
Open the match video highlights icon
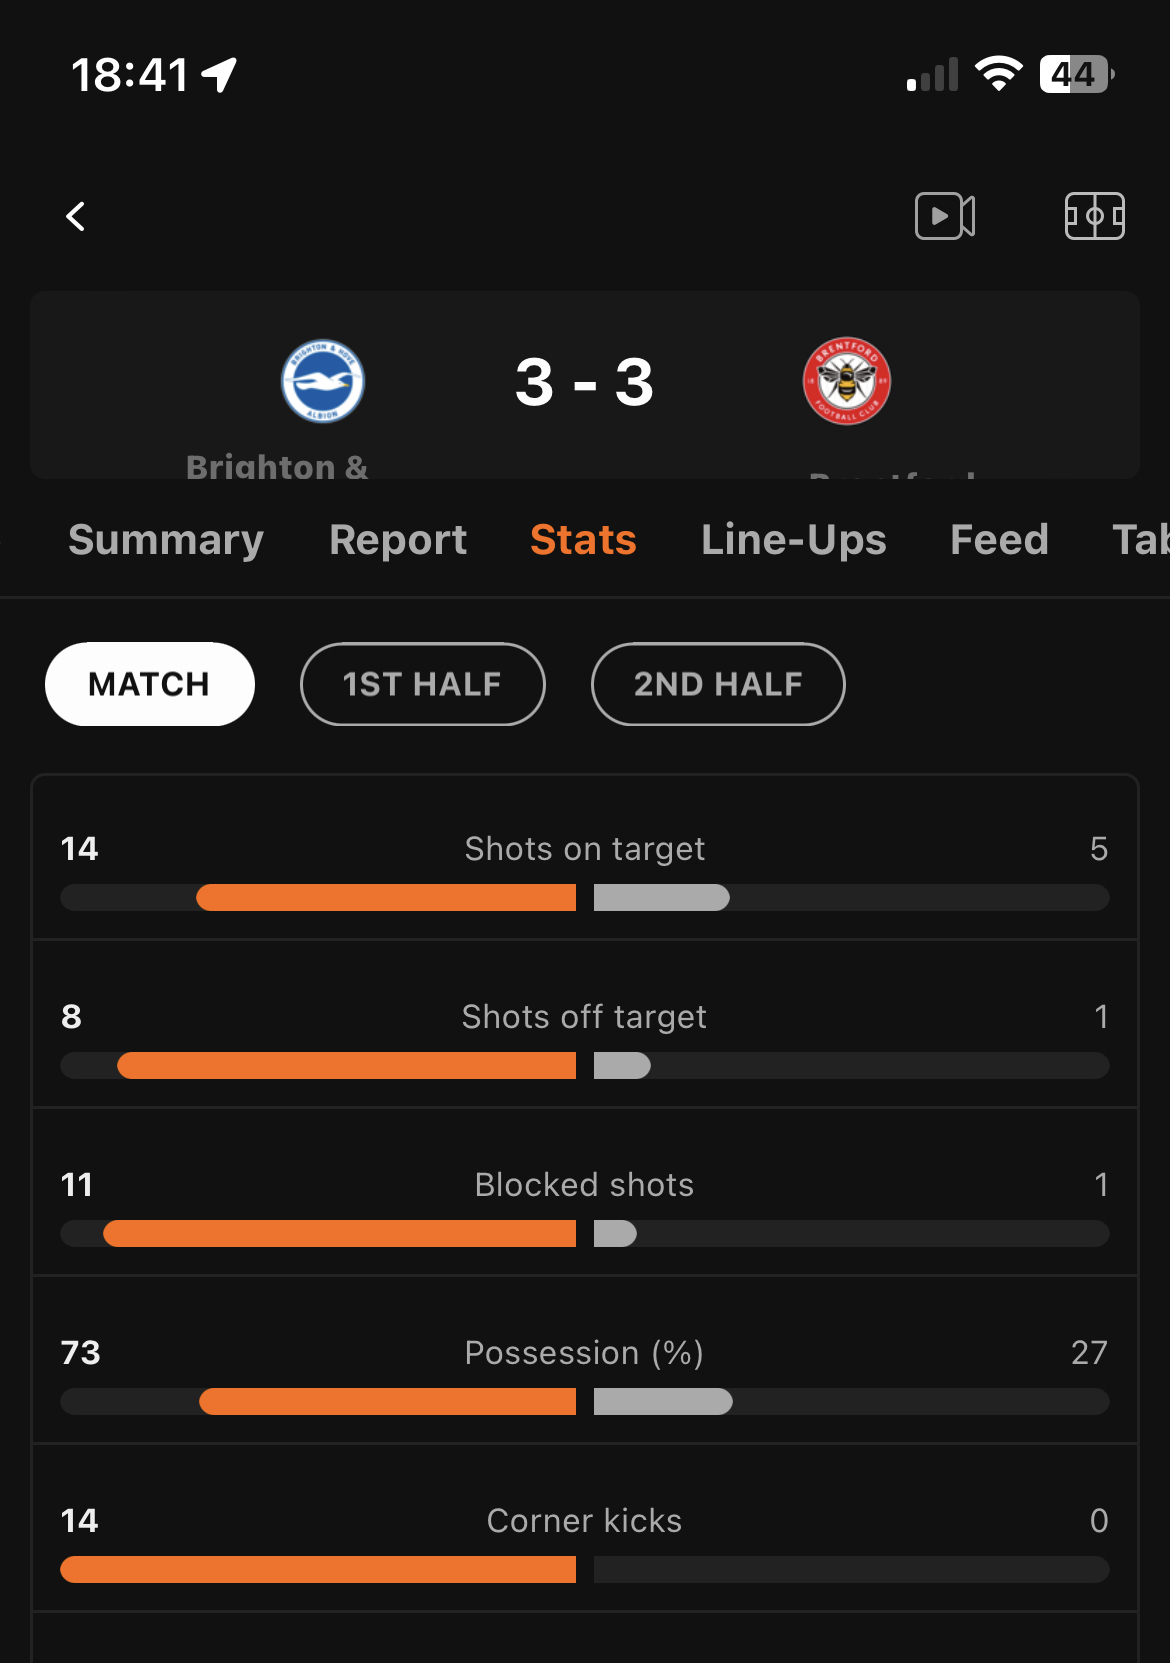(x=945, y=216)
